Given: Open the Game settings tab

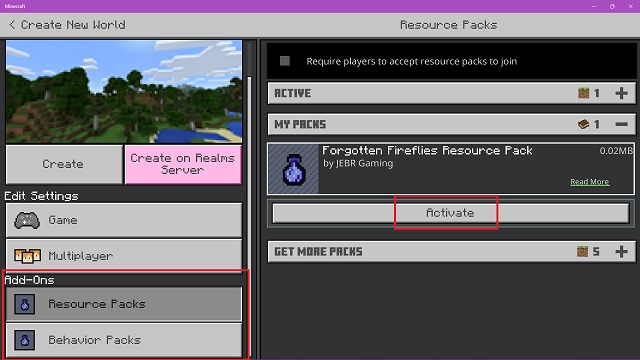Looking at the screenshot, I should 124,220.
